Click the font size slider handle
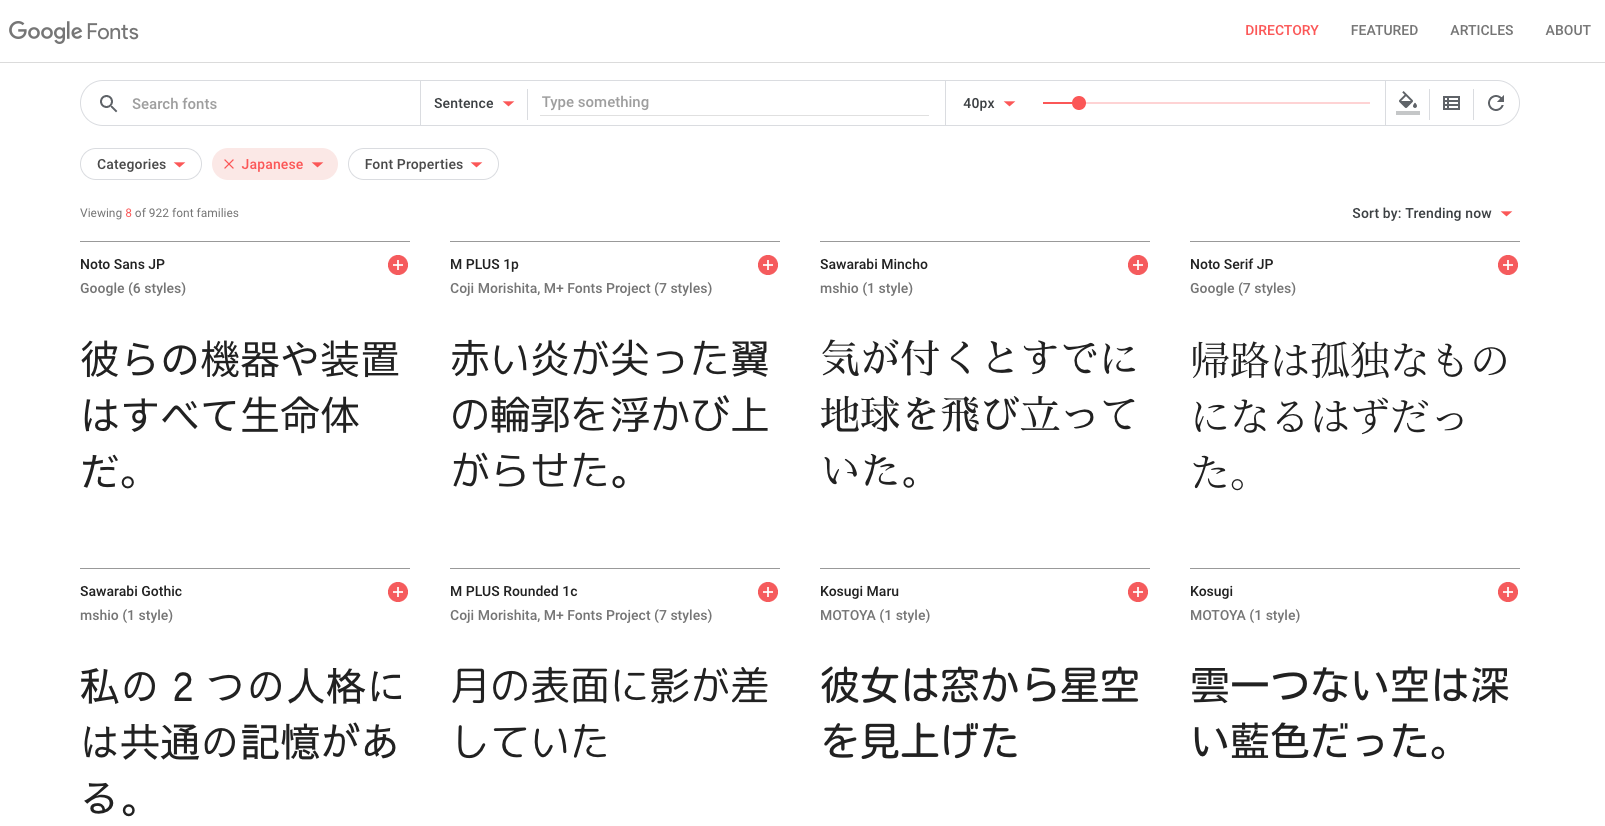1605x826 pixels. [x=1079, y=103]
